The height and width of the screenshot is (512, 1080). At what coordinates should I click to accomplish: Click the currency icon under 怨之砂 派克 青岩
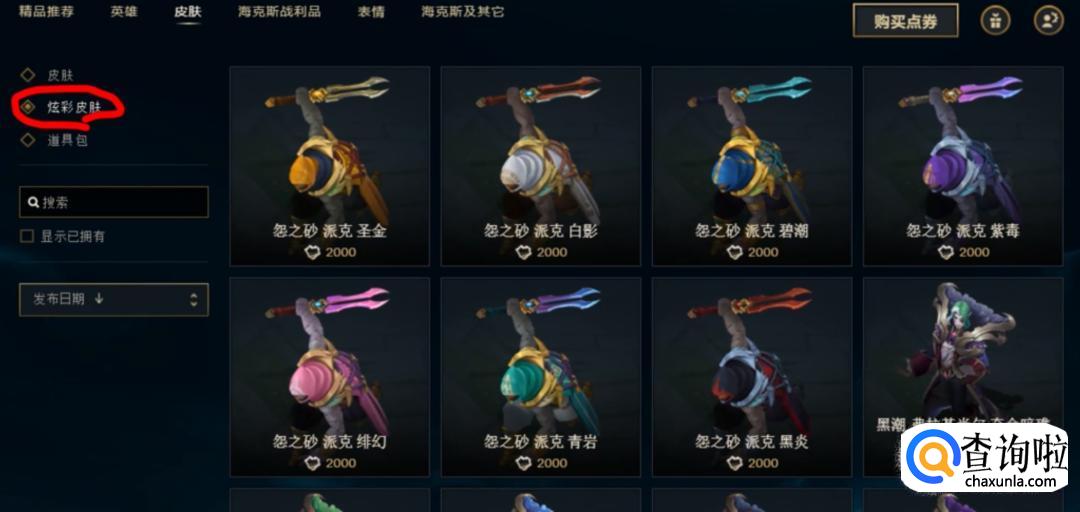tap(523, 463)
